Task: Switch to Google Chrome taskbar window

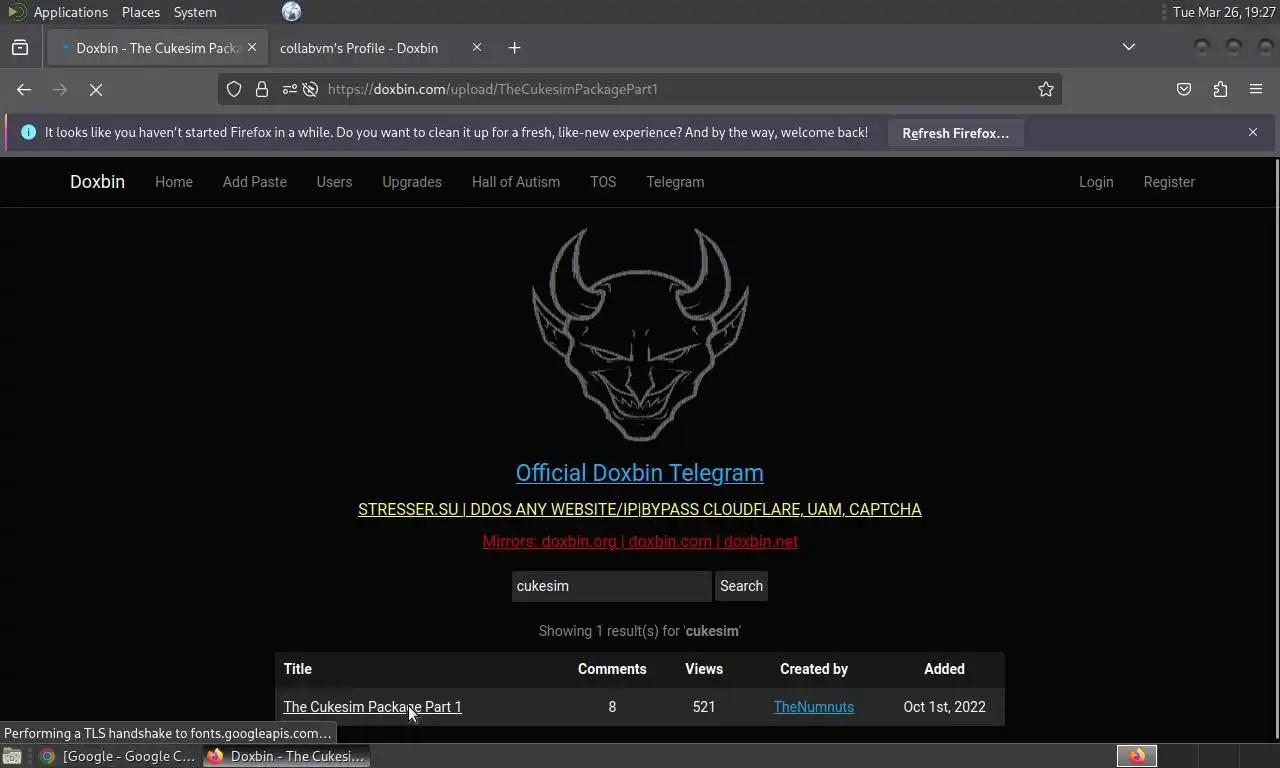Action: coord(117,756)
